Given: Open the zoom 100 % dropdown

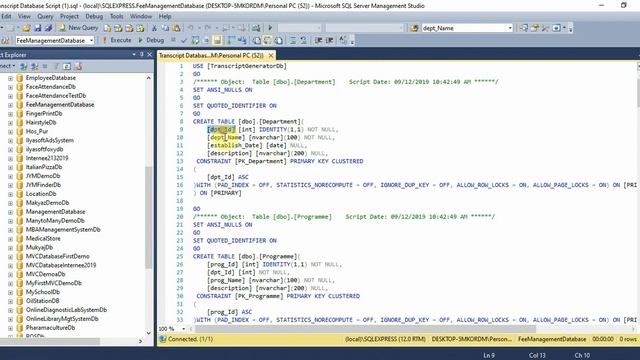Looking at the screenshot, I should point(183,329).
